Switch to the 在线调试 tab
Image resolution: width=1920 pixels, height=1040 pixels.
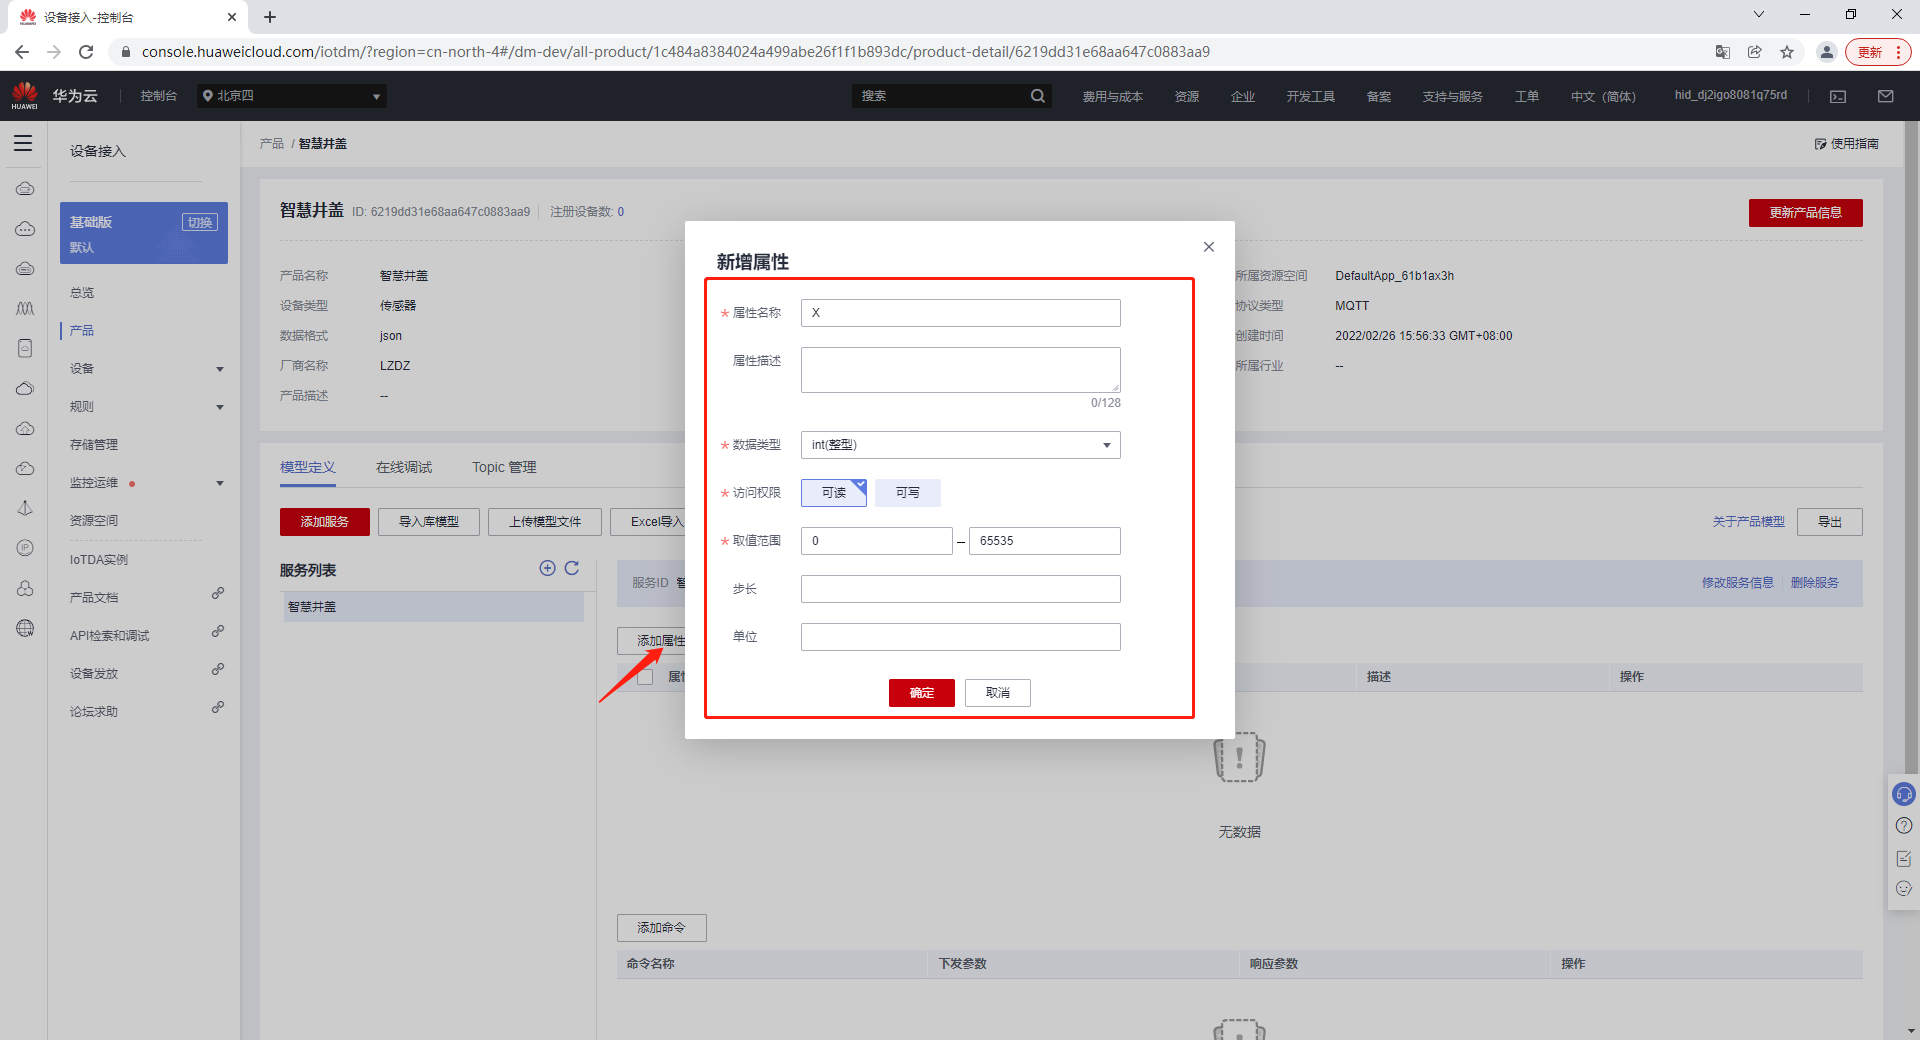(x=404, y=467)
